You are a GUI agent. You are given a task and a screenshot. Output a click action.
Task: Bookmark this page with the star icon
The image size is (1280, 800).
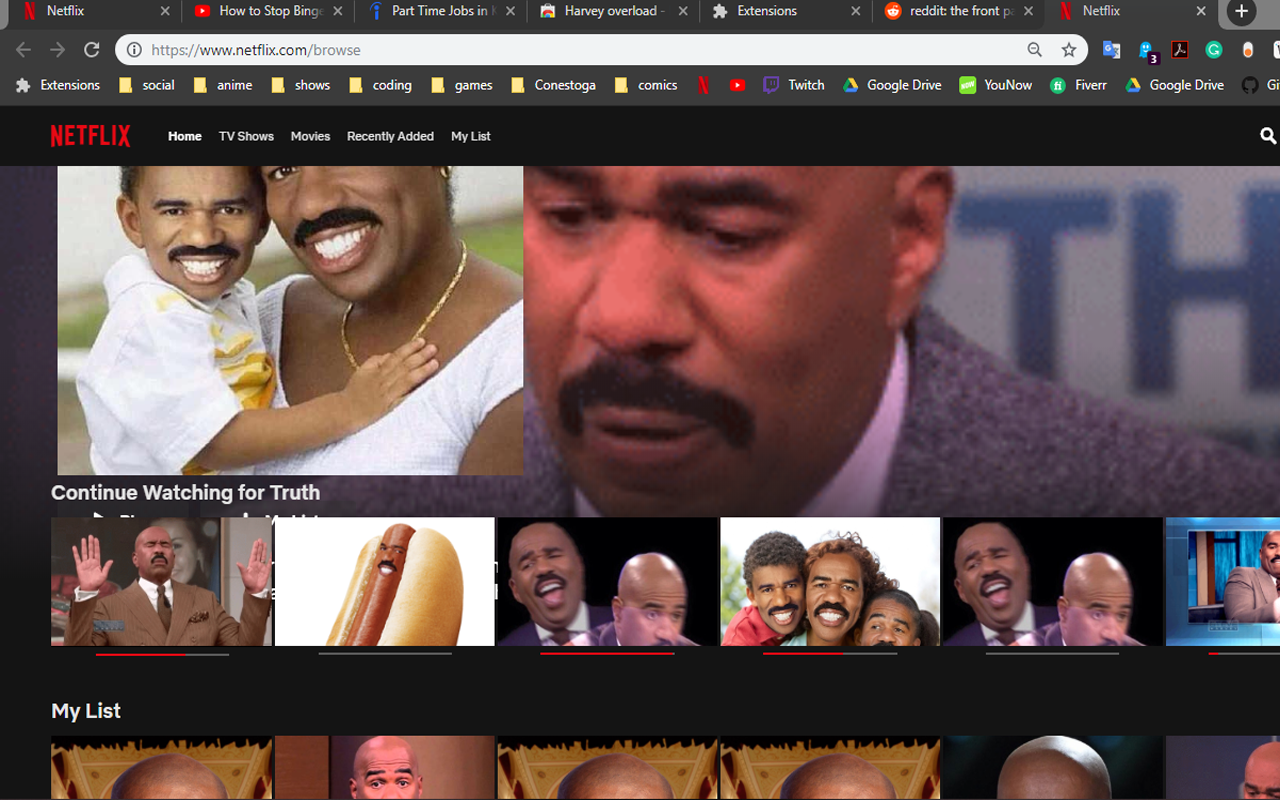[1069, 50]
